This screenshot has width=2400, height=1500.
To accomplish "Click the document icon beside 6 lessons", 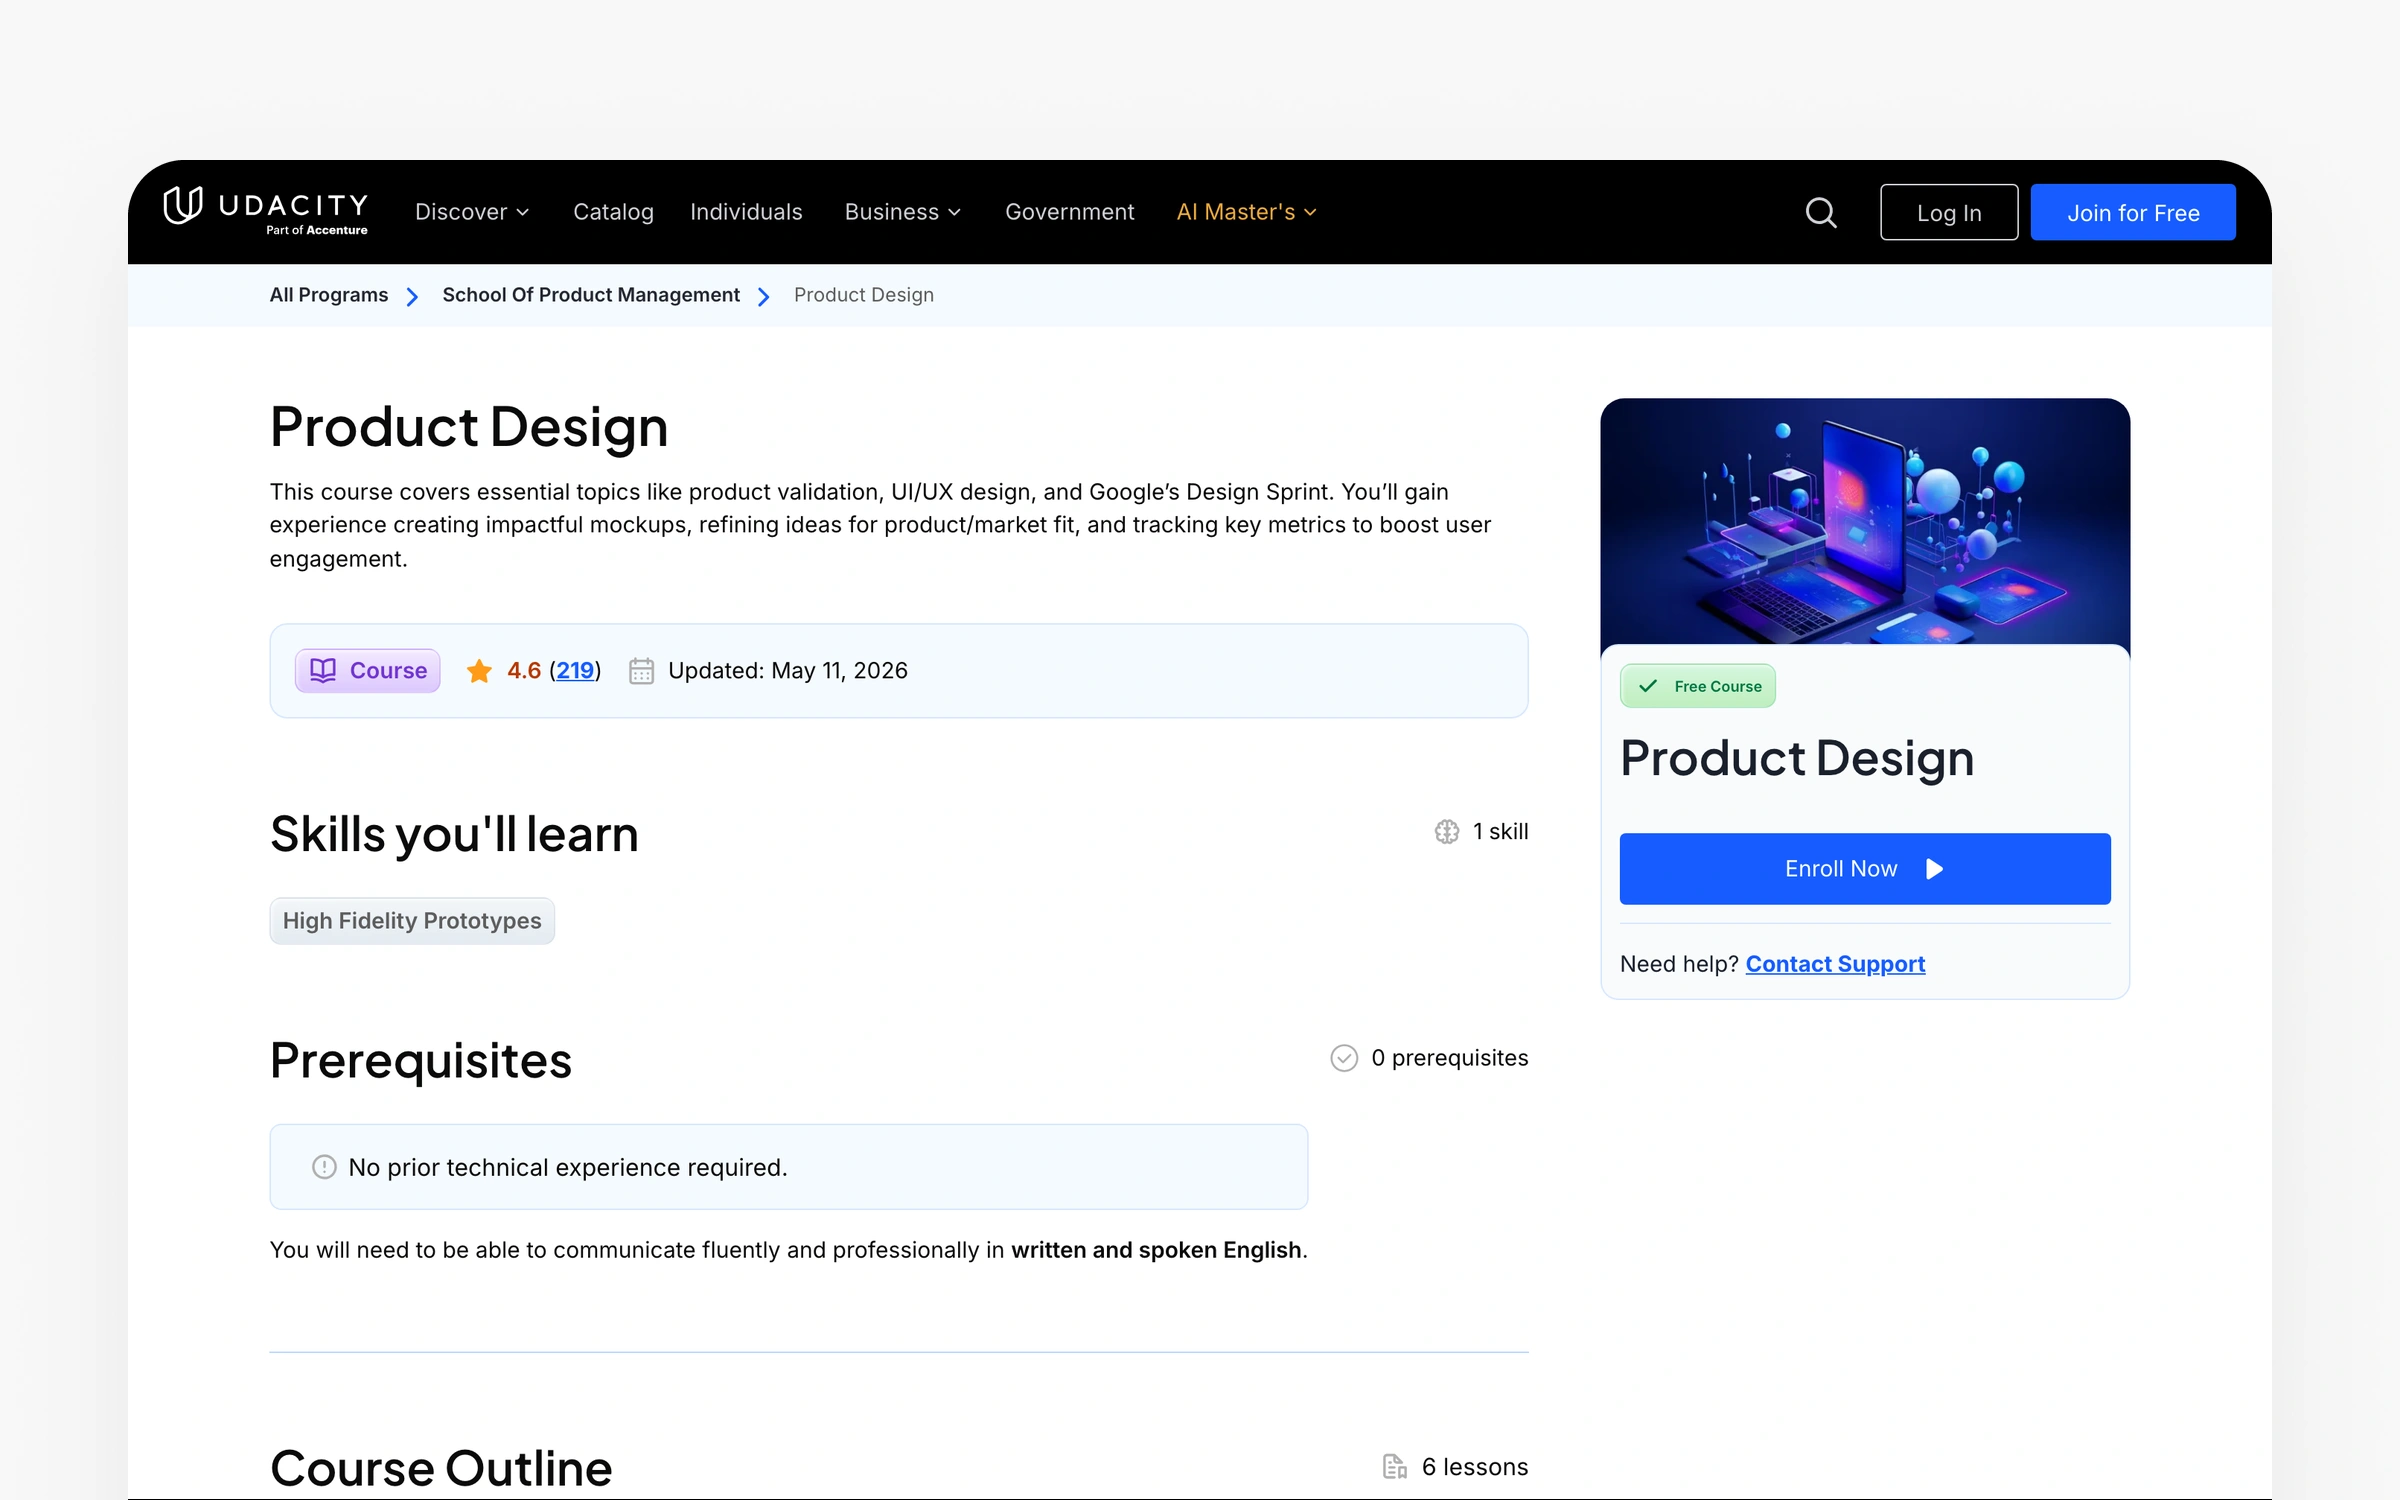I will [x=1395, y=1466].
